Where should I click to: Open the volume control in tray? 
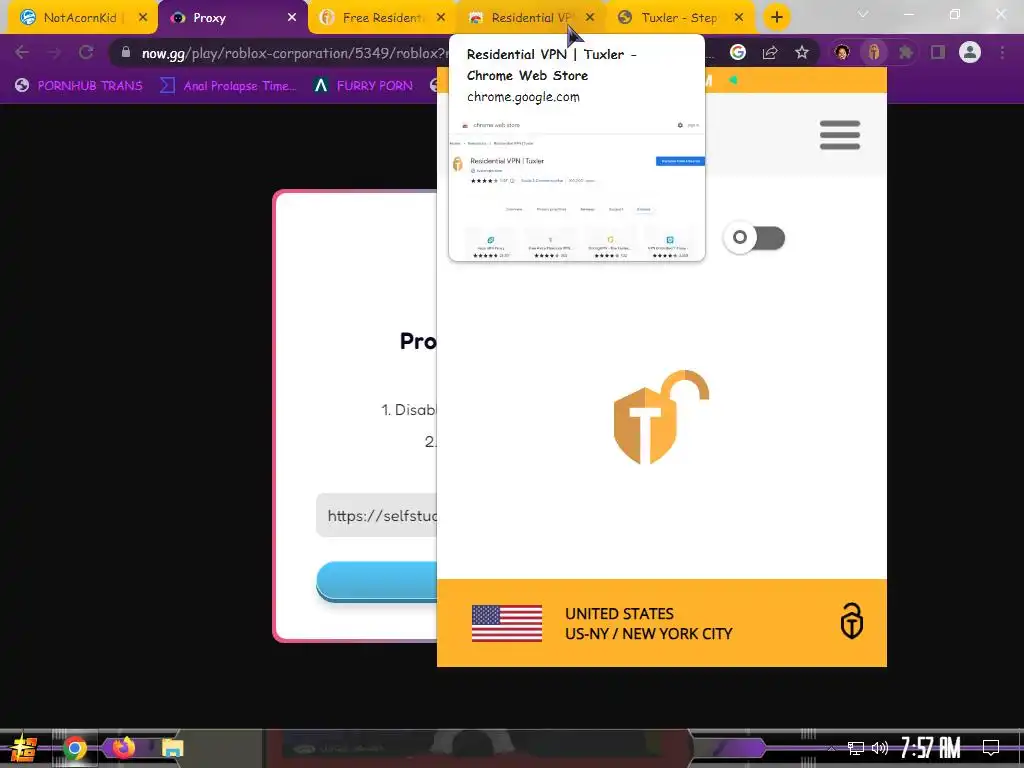click(880, 748)
